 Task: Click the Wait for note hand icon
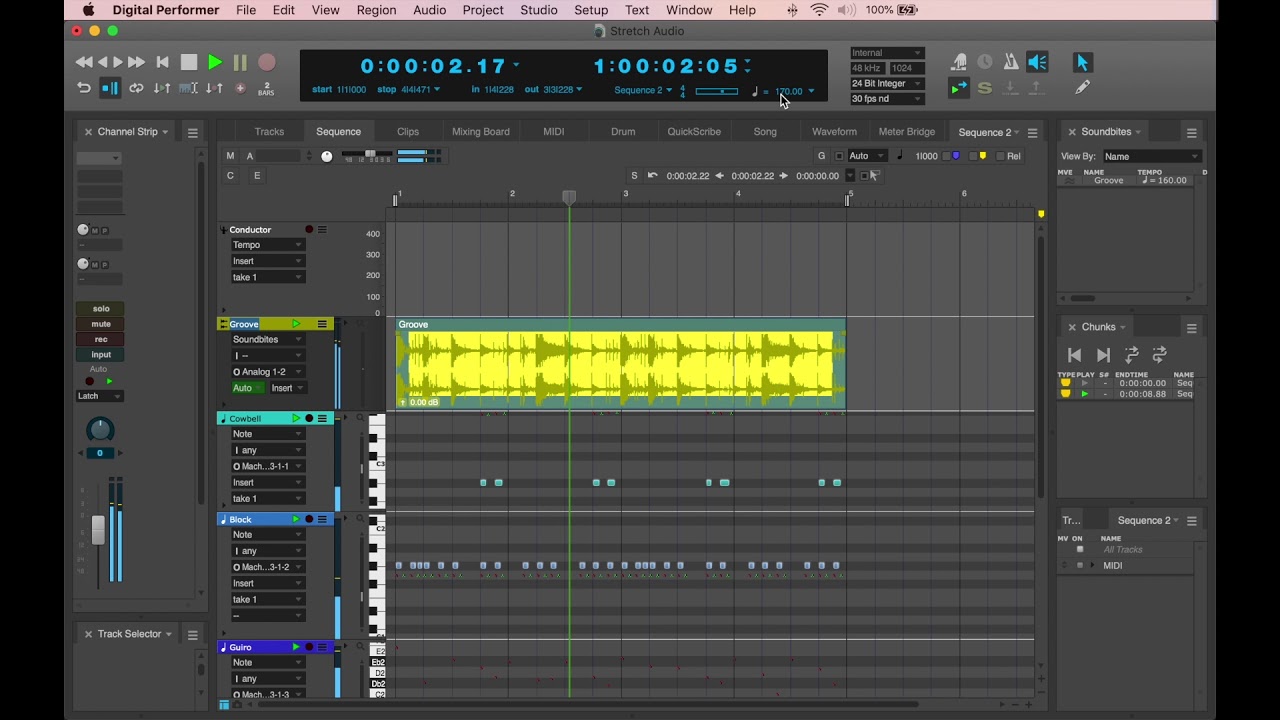coord(959,62)
